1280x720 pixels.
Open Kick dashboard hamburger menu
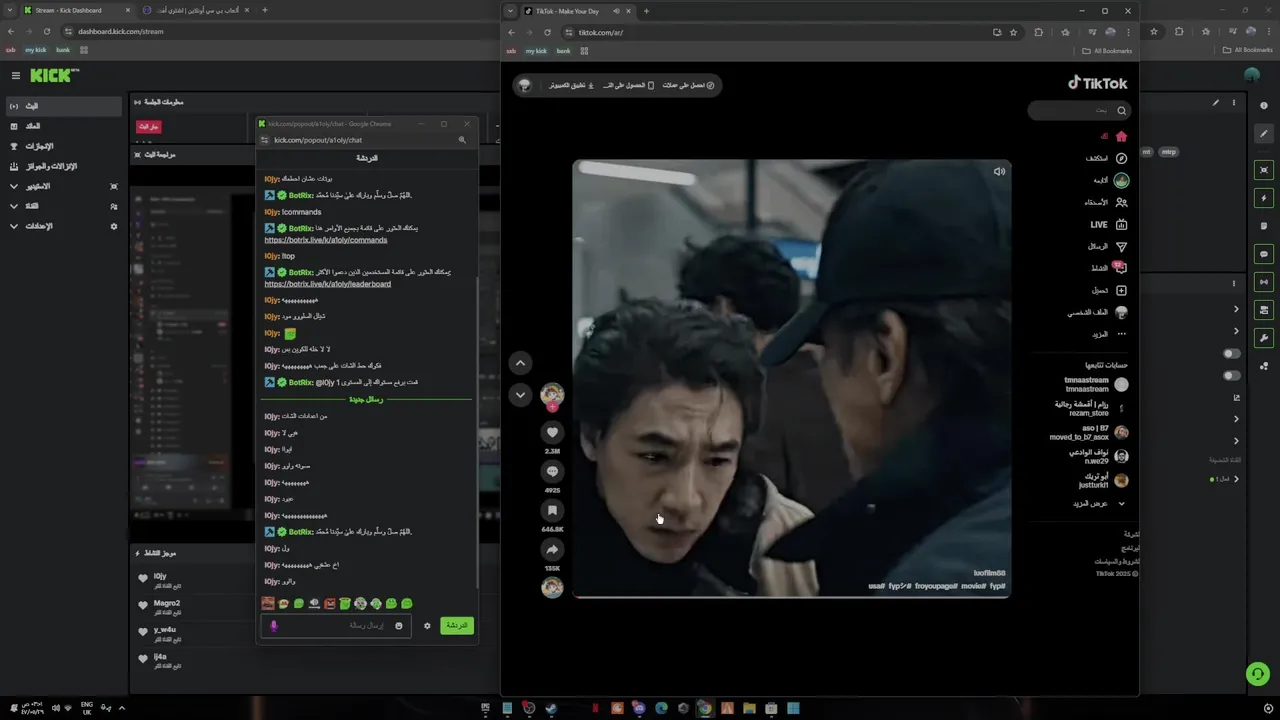(x=16, y=76)
